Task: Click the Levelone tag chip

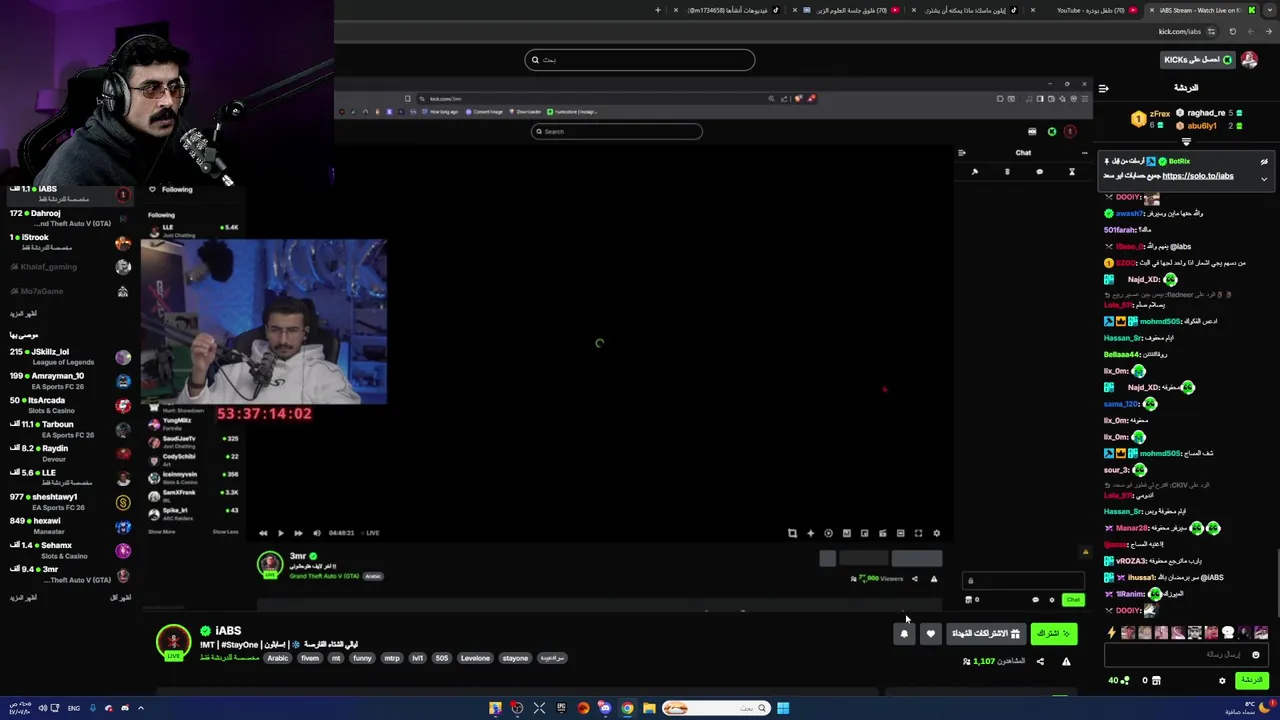Action: [x=475, y=658]
